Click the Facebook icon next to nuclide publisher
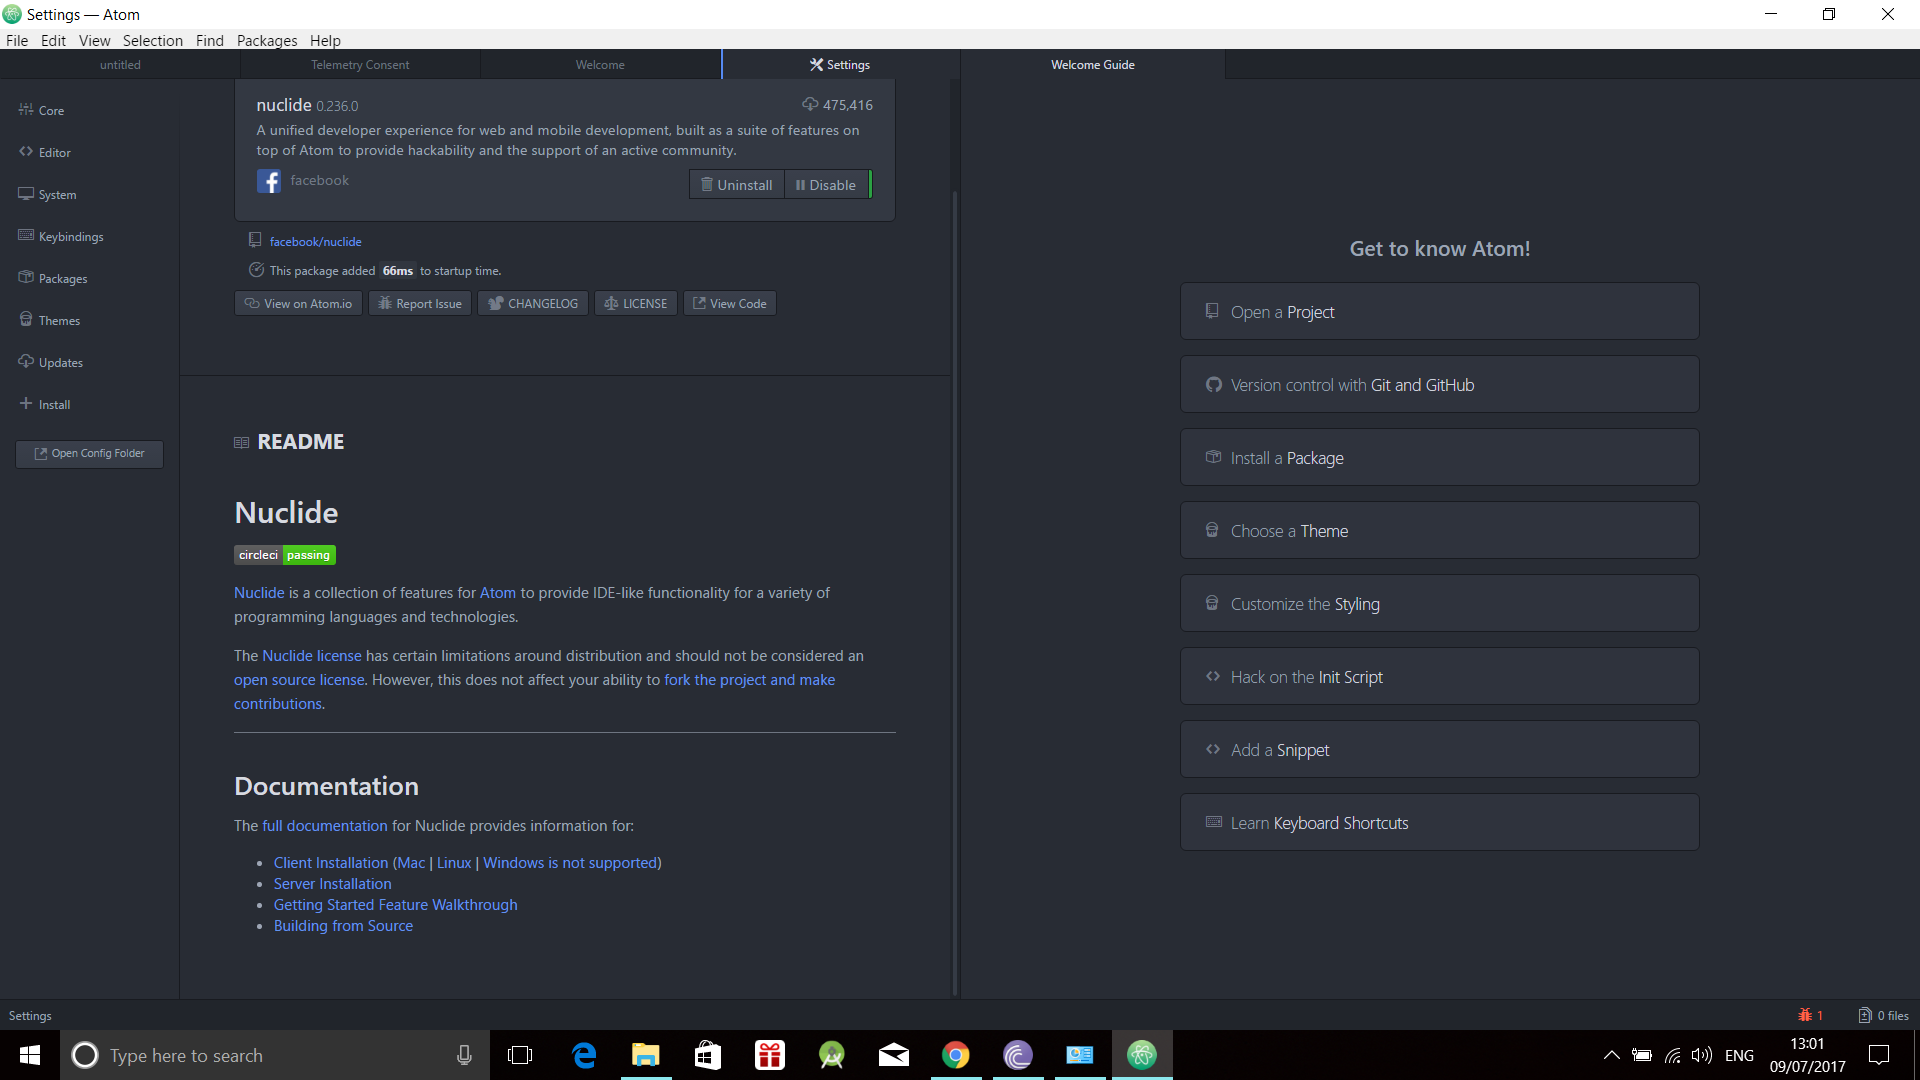 coord(268,181)
